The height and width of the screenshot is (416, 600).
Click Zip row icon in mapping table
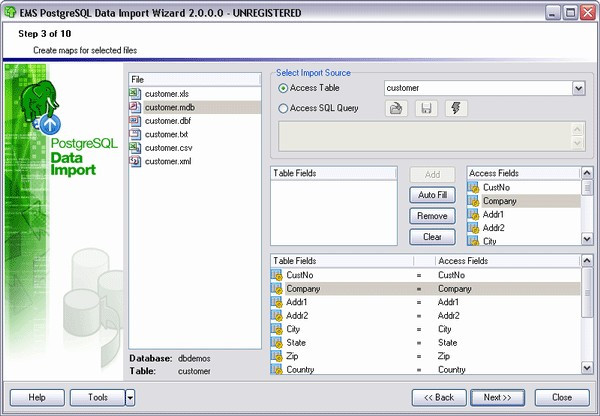click(x=277, y=356)
